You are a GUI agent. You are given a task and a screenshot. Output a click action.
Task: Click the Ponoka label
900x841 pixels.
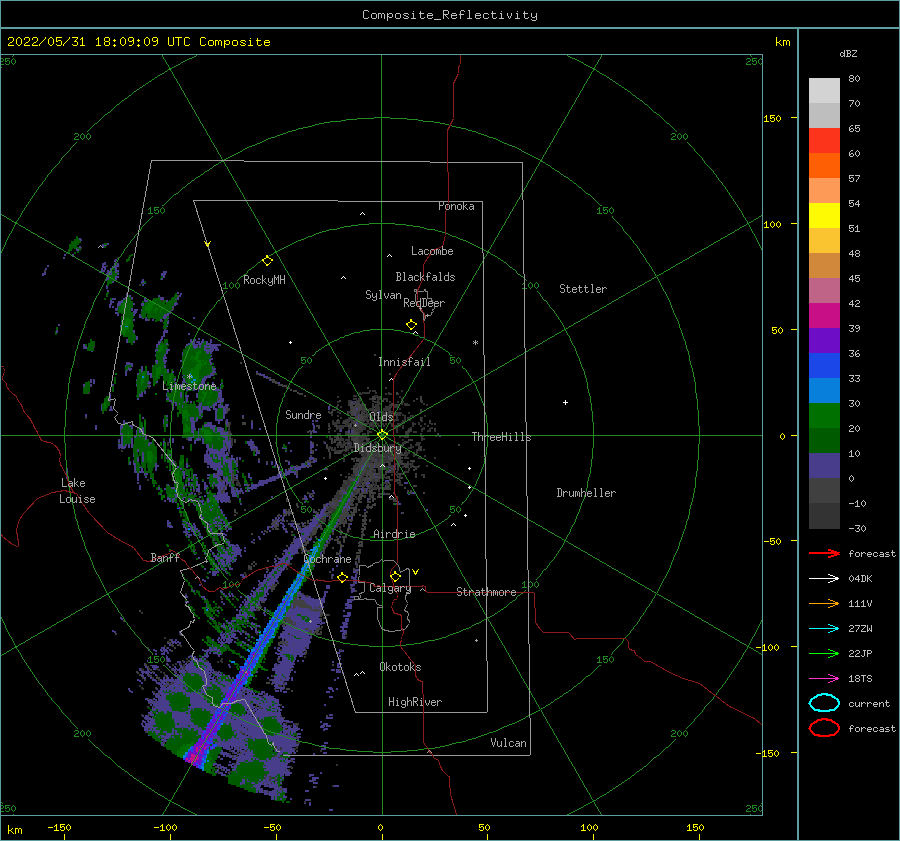pos(456,206)
